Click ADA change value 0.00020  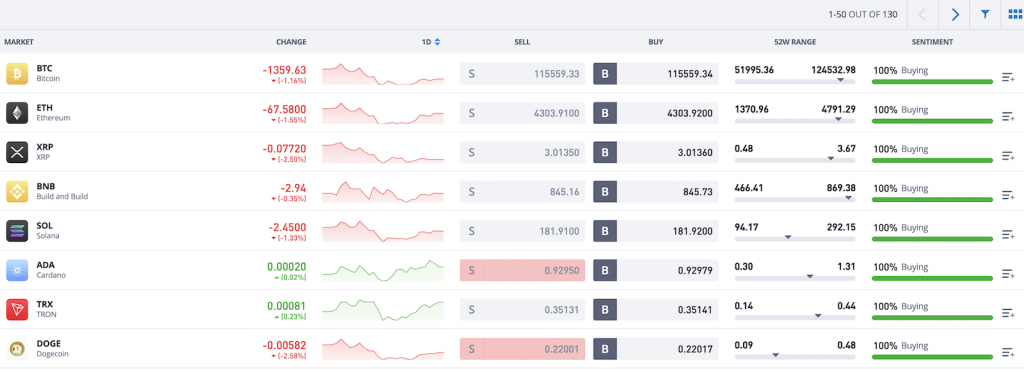(287, 266)
